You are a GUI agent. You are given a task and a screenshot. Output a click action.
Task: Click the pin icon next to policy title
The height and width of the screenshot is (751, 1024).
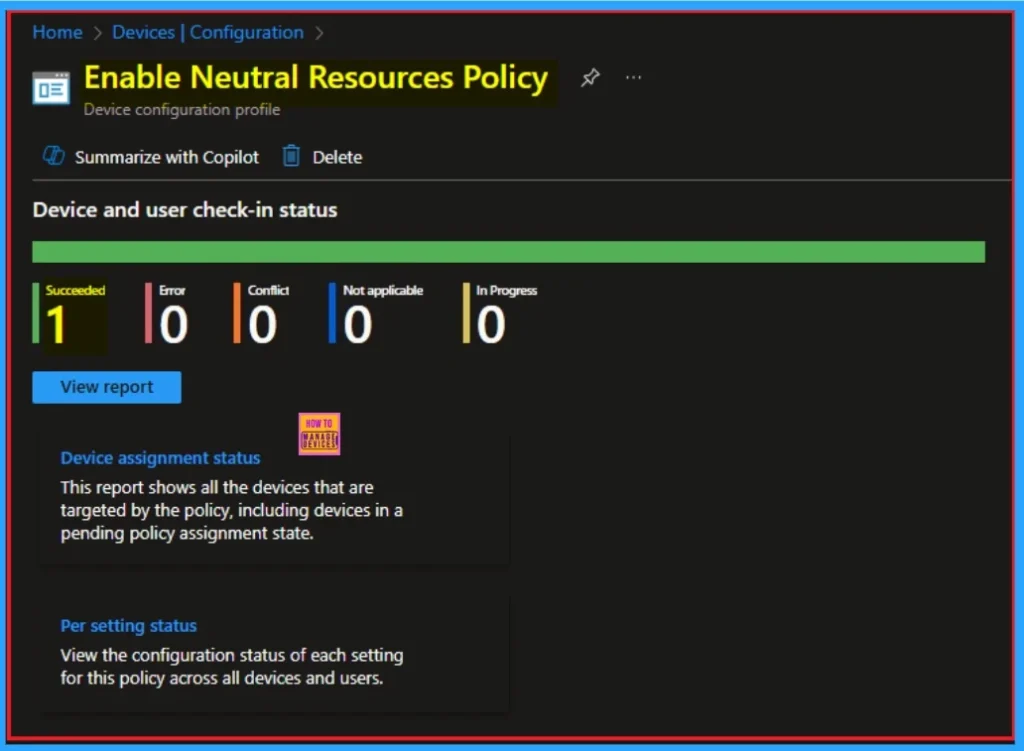pos(590,77)
